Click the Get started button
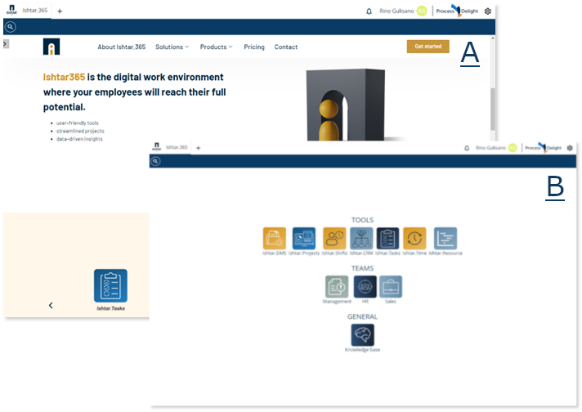 pos(428,46)
